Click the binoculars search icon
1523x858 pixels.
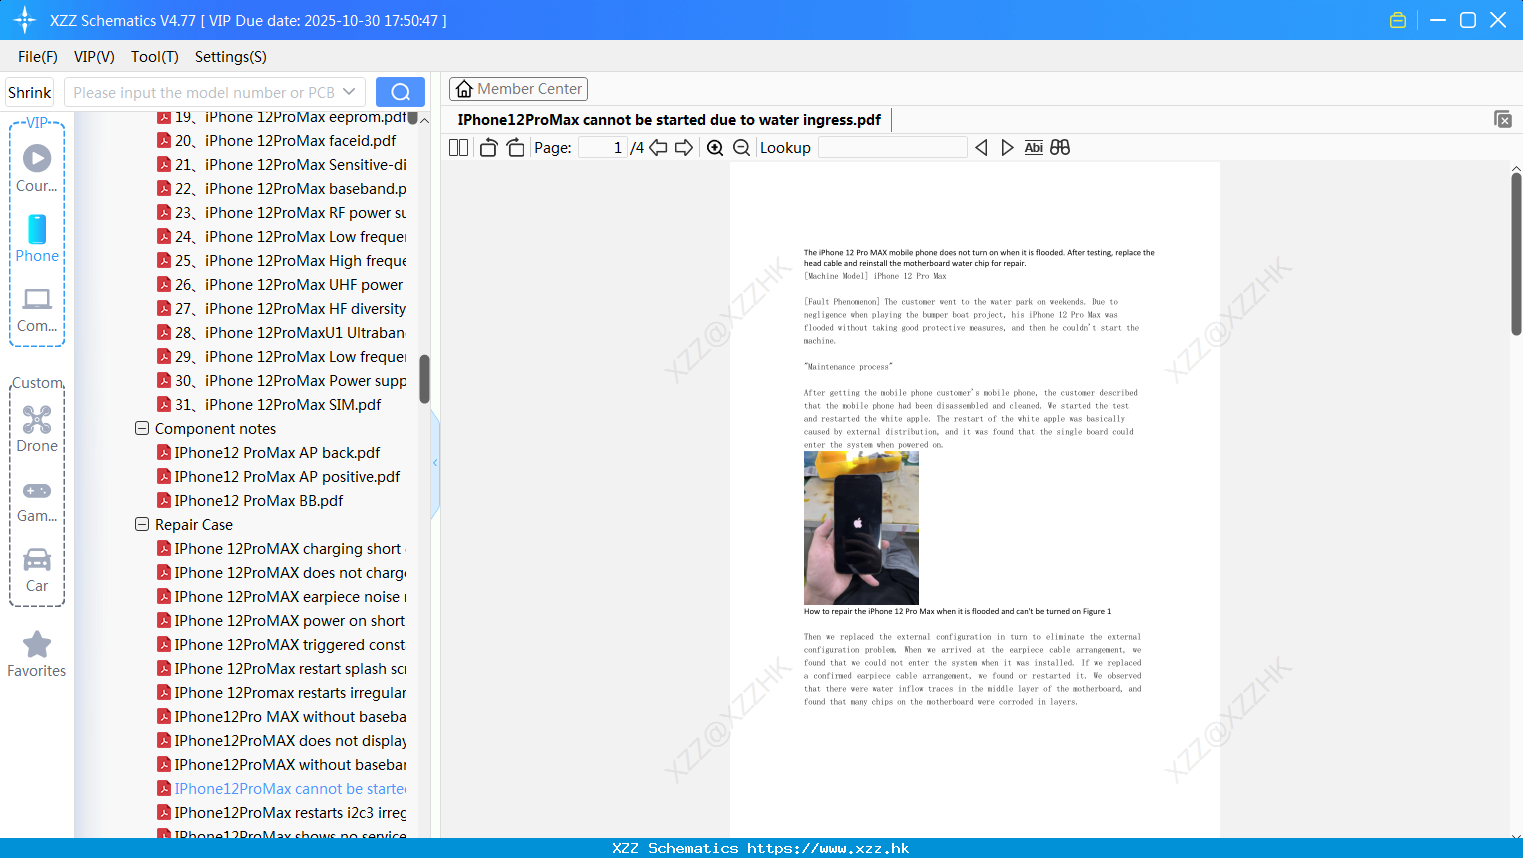coord(1060,148)
